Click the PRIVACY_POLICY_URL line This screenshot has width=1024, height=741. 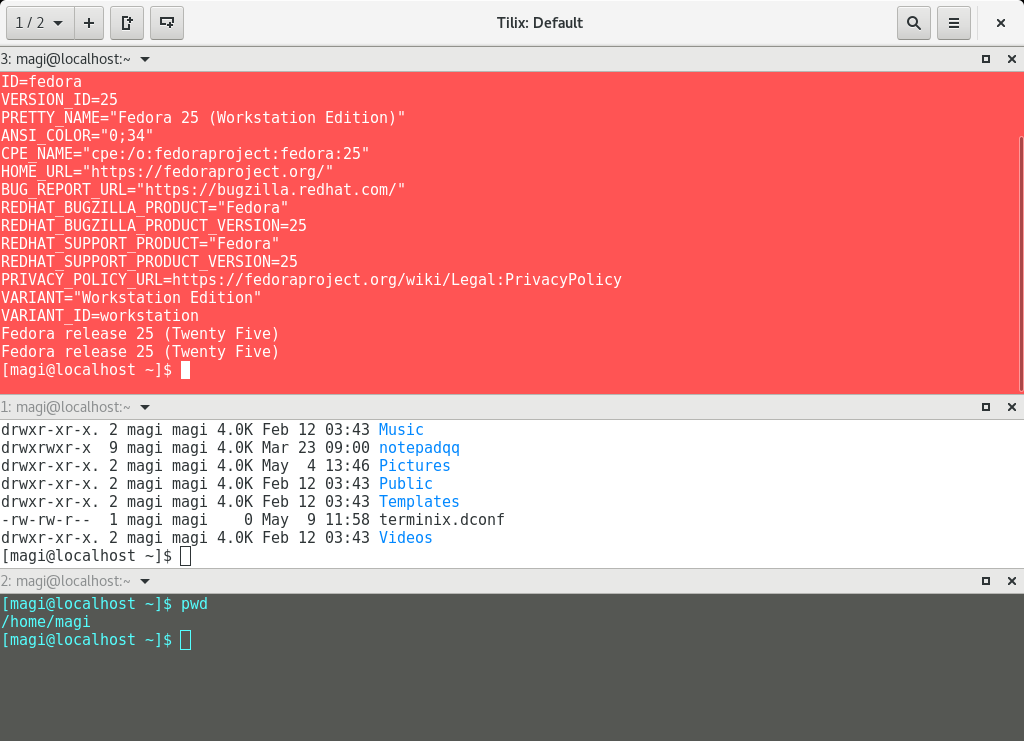point(312,280)
